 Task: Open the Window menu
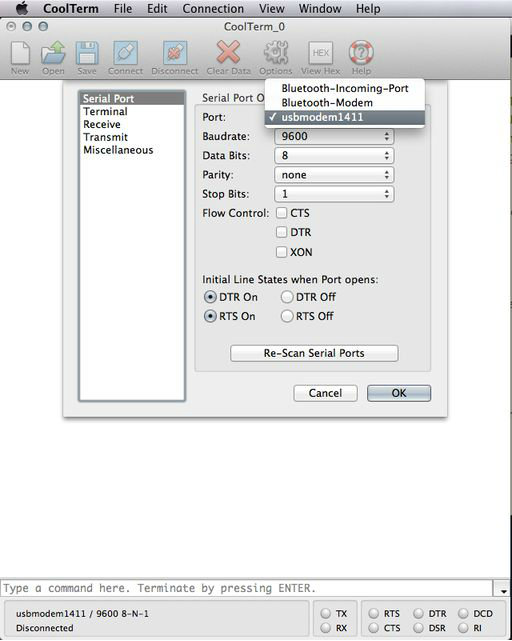(x=320, y=8)
